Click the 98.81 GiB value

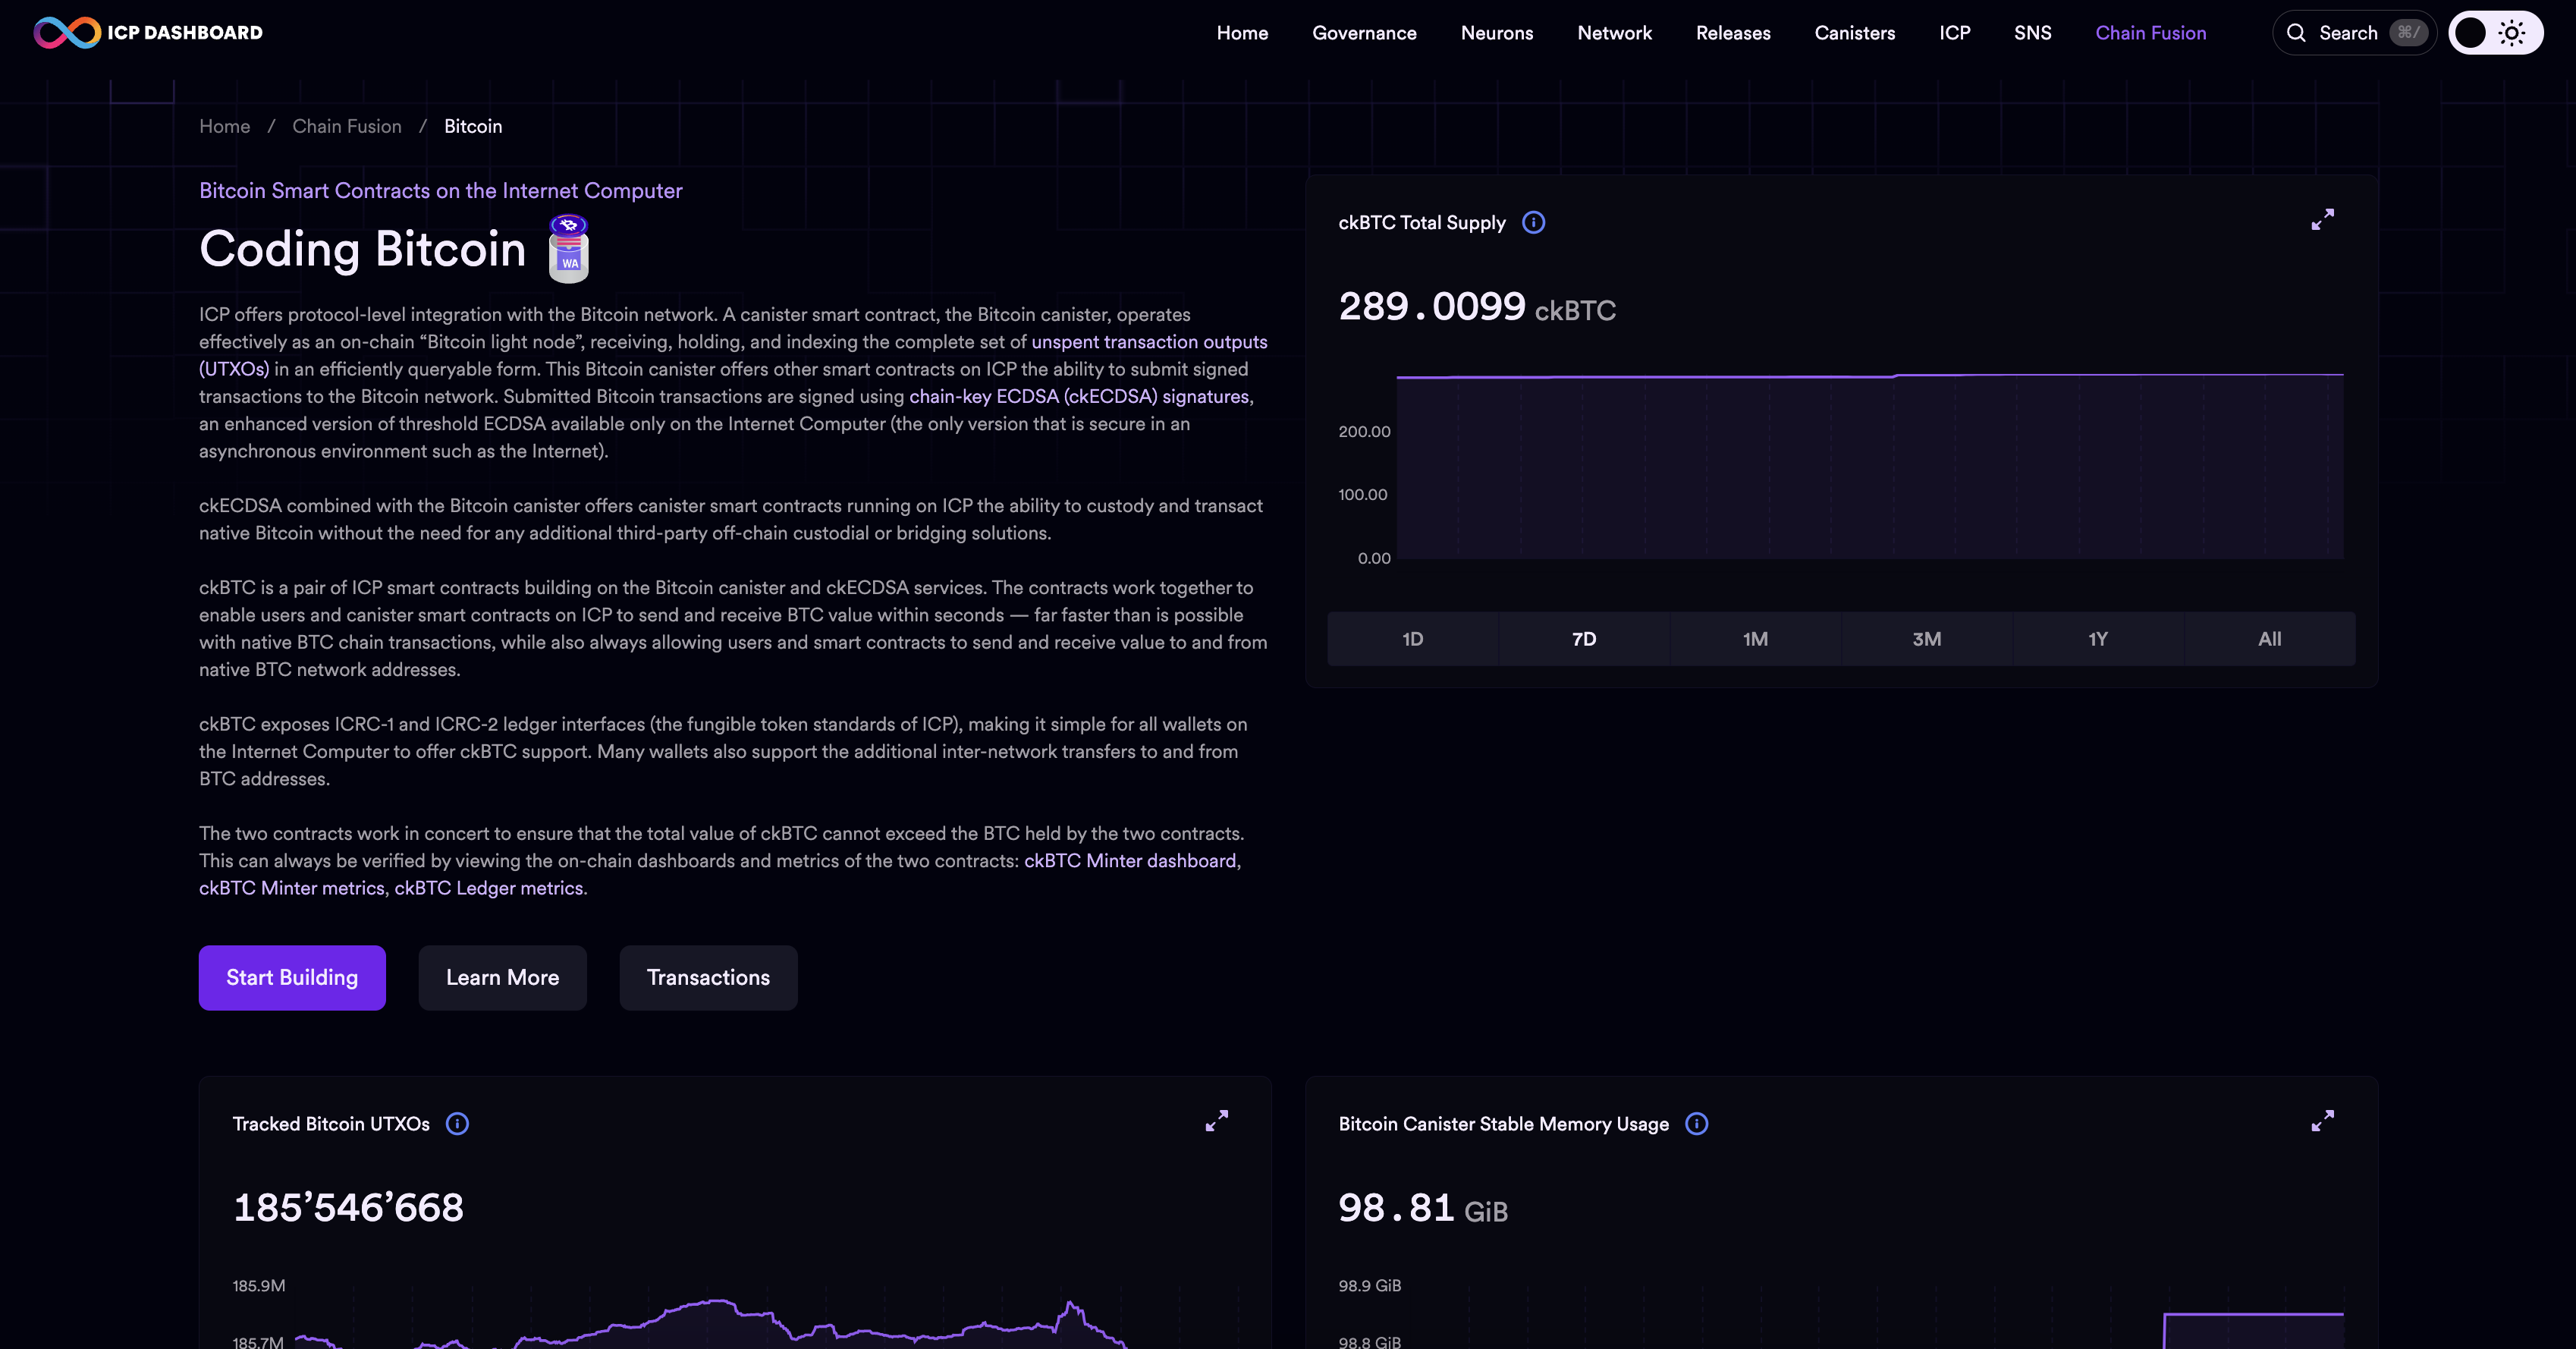pyautogui.click(x=1423, y=1209)
